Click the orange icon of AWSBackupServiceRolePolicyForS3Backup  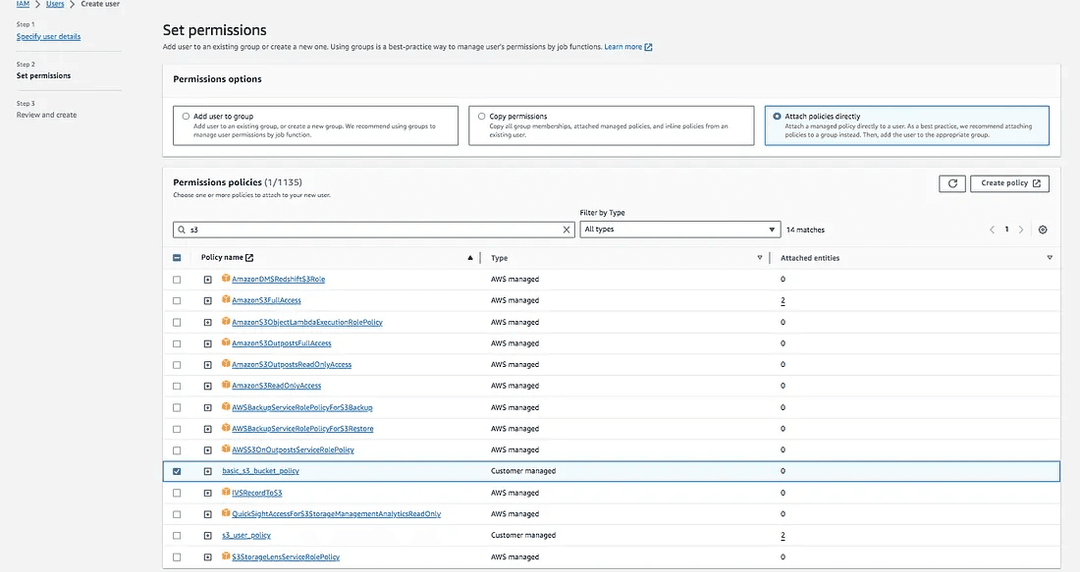[x=226, y=407]
